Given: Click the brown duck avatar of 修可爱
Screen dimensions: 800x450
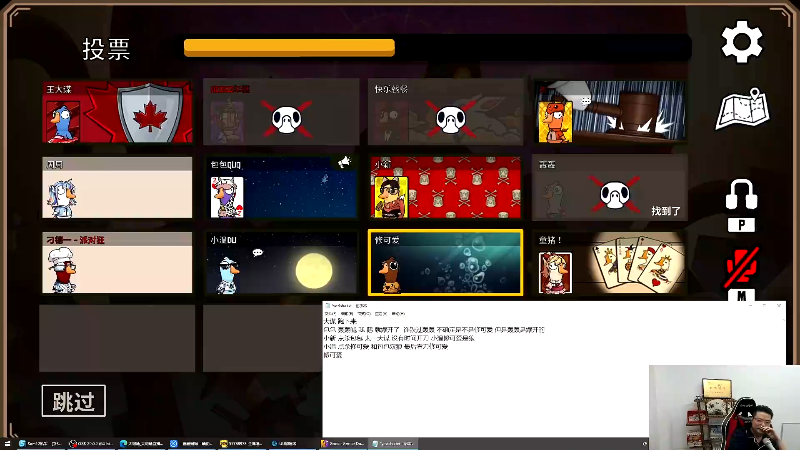Looking at the screenshot, I should pos(391,276).
